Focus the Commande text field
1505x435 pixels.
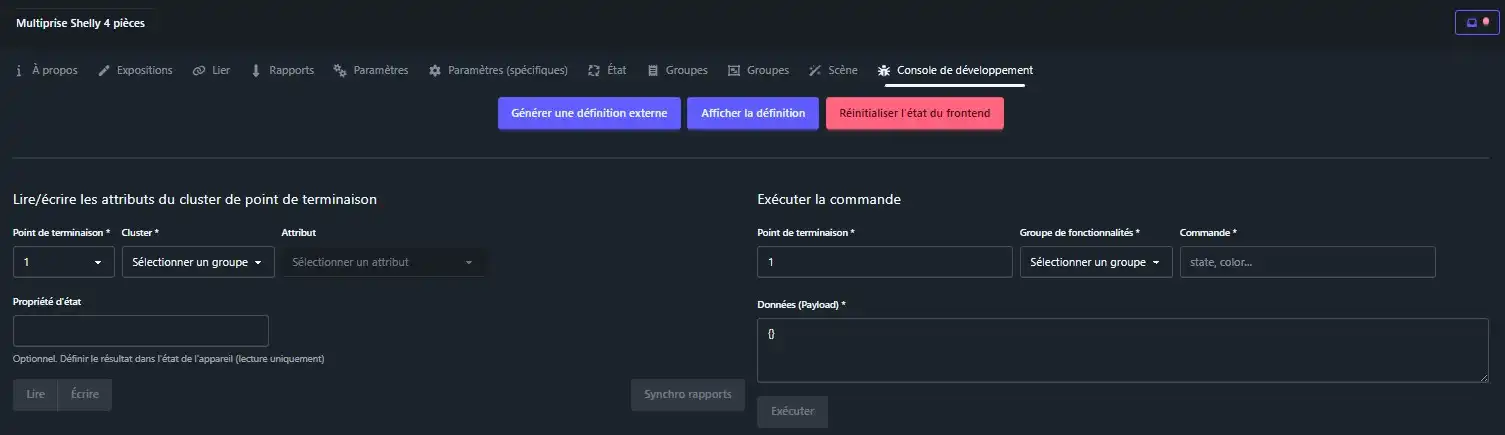(1307, 262)
